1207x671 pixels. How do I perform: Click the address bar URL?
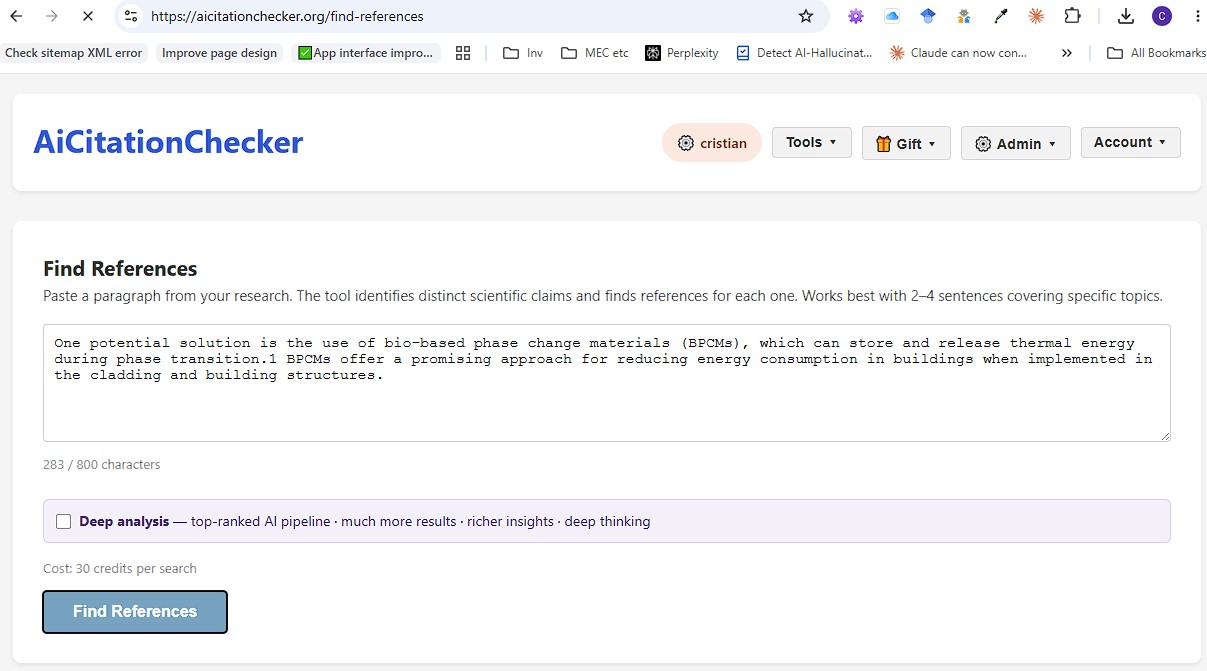pyautogui.click(x=287, y=16)
